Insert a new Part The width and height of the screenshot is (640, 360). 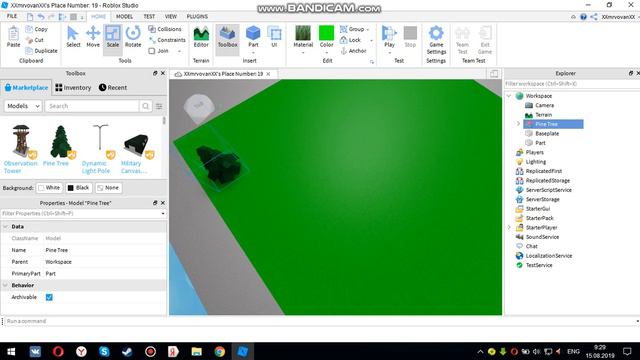coord(253,36)
